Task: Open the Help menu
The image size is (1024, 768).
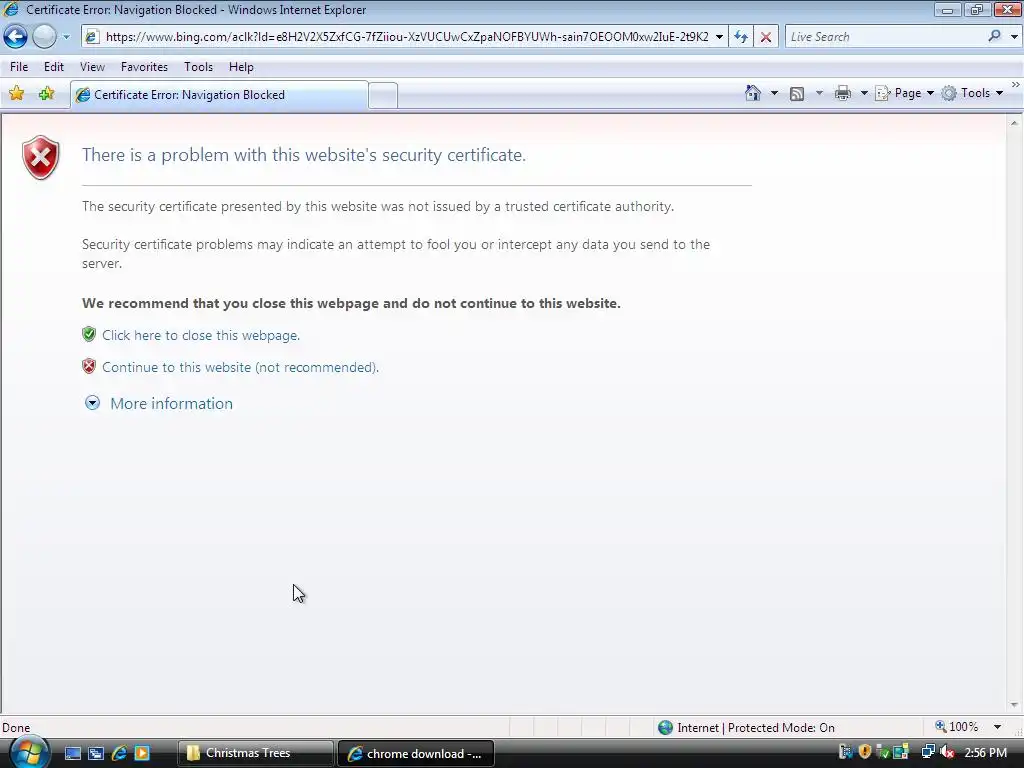Action: coord(241,67)
